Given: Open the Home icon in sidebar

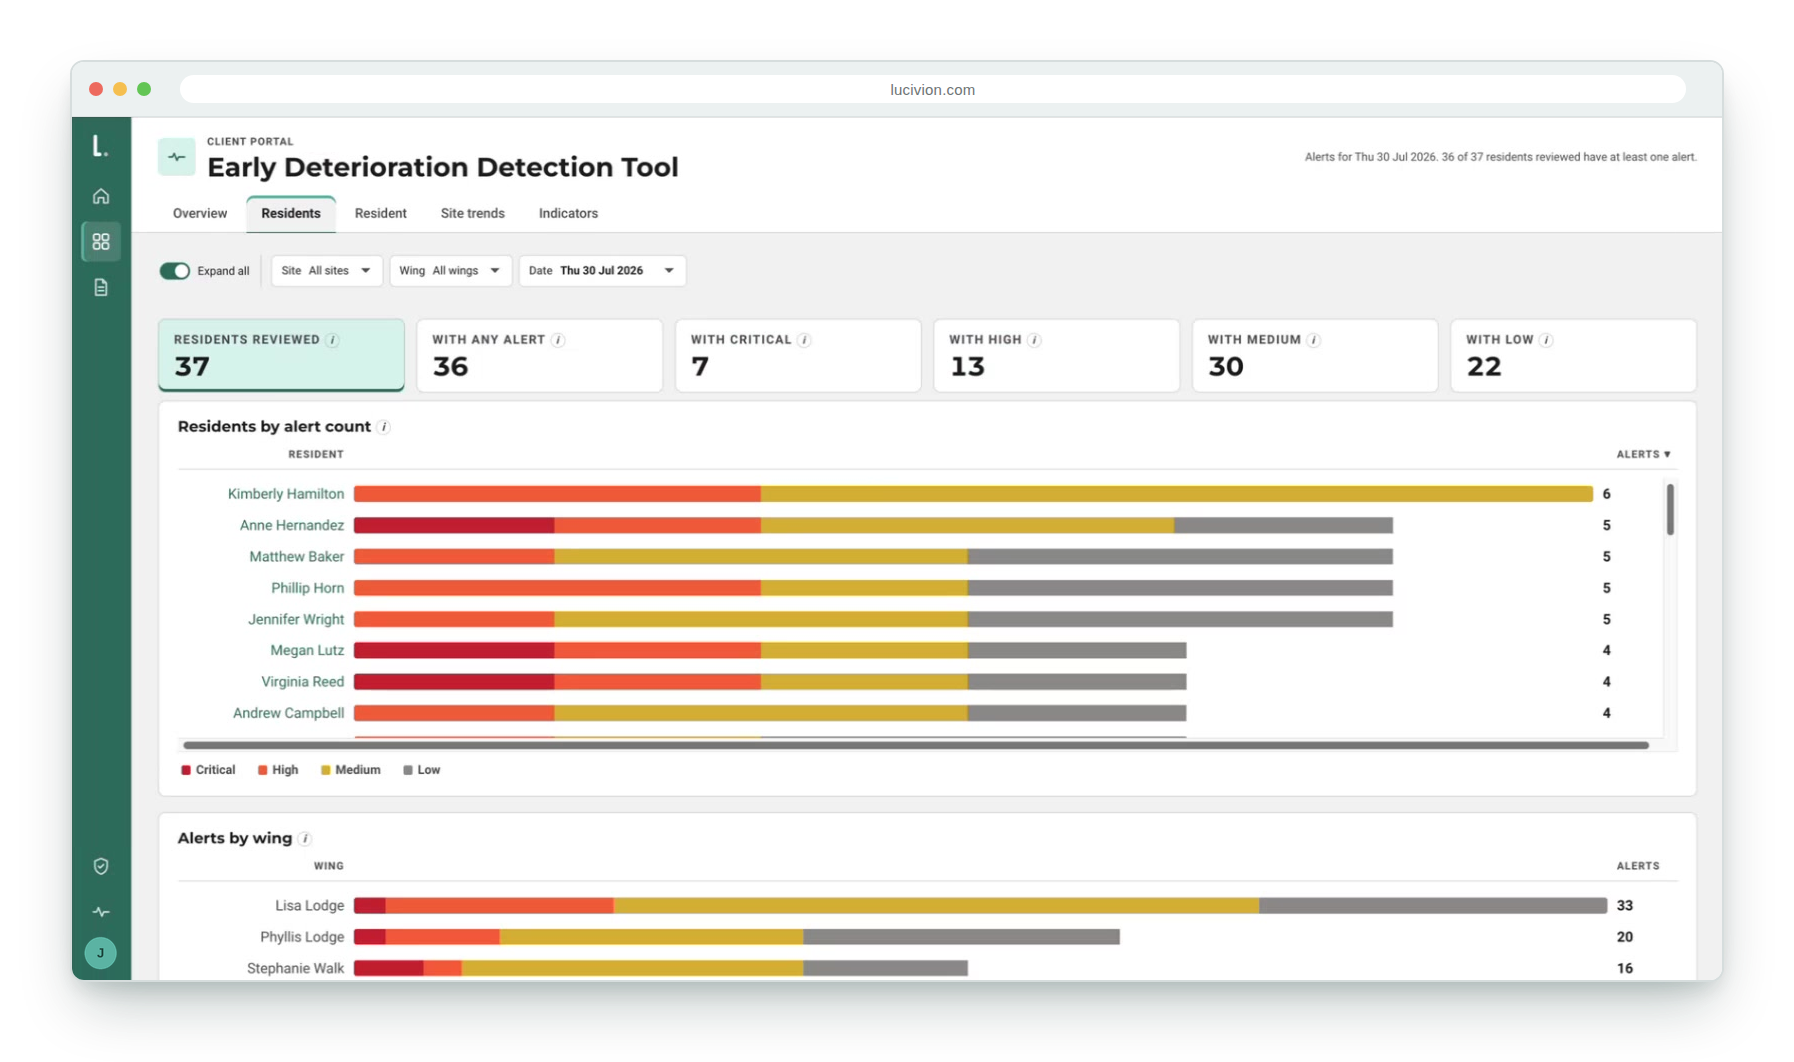Looking at the screenshot, I should [x=101, y=196].
